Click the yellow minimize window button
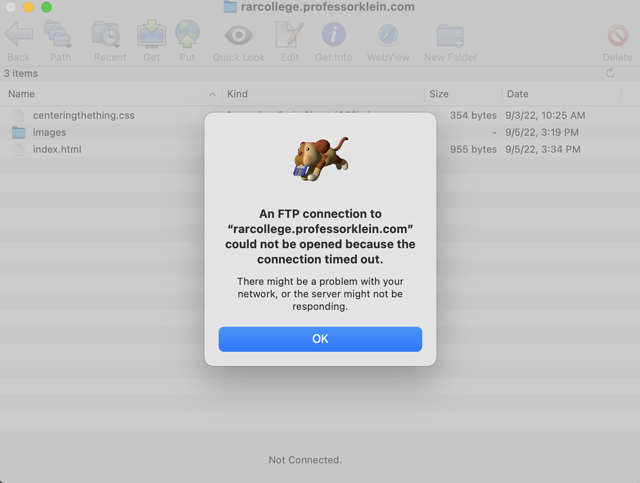The width and height of the screenshot is (640, 483). click(x=29, y=7)
